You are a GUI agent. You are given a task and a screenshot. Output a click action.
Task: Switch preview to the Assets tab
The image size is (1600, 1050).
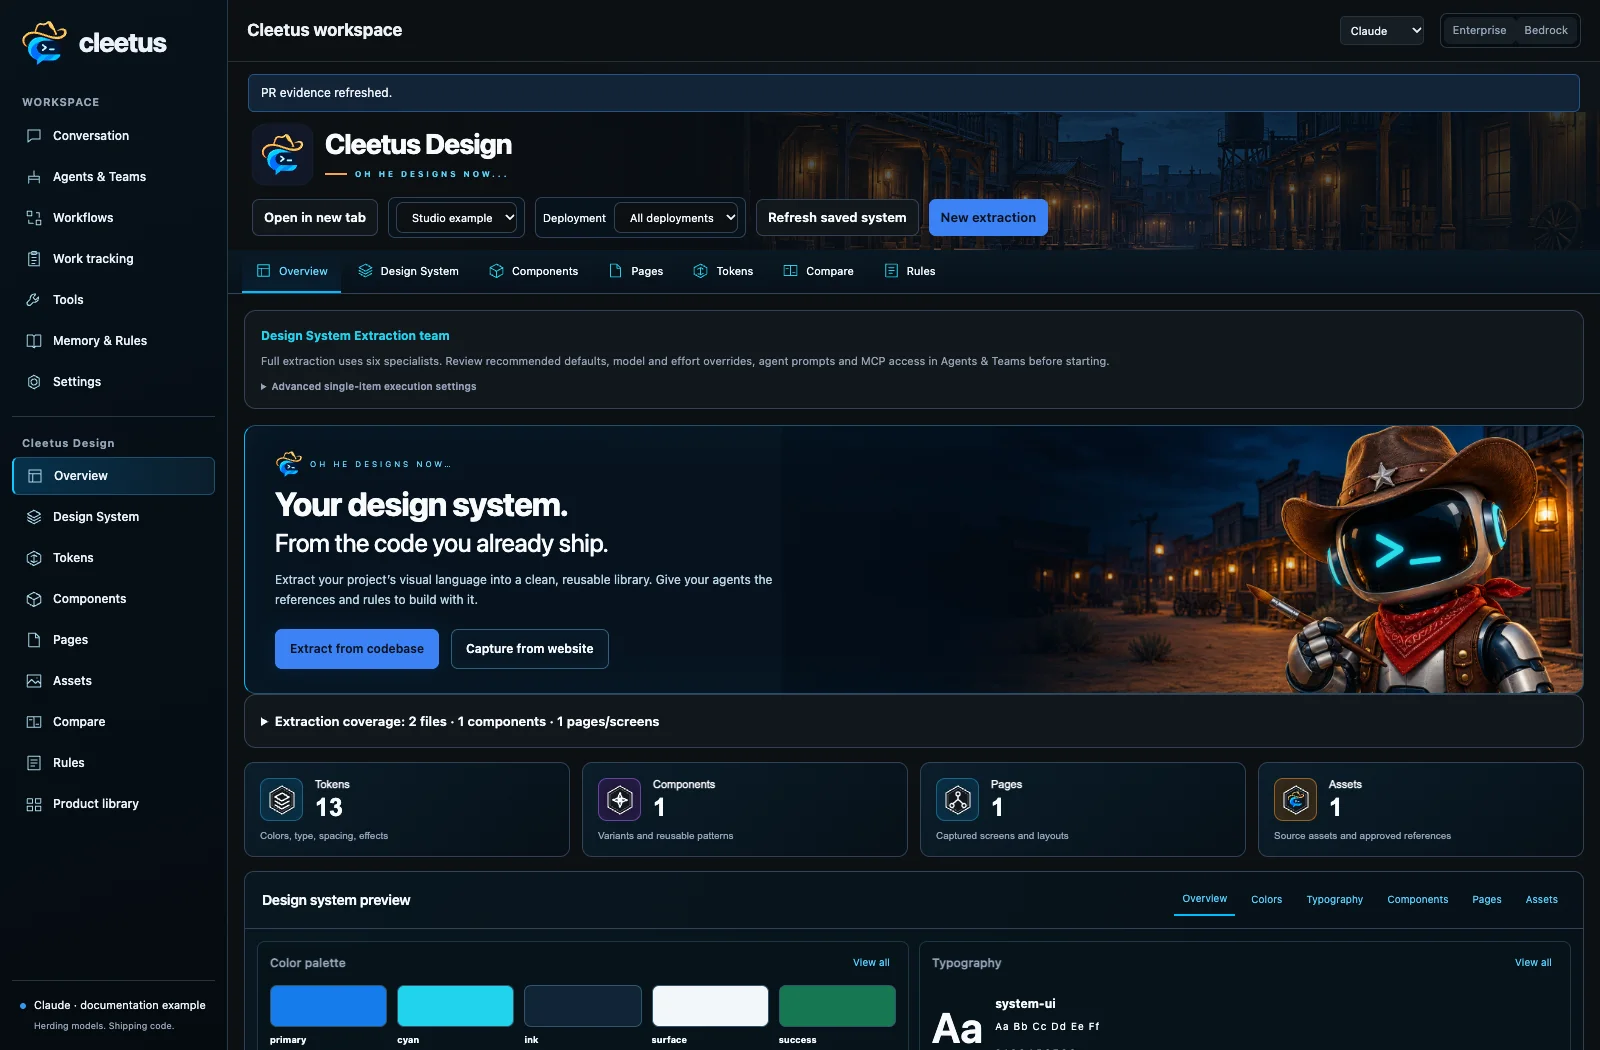[1541, 900]
